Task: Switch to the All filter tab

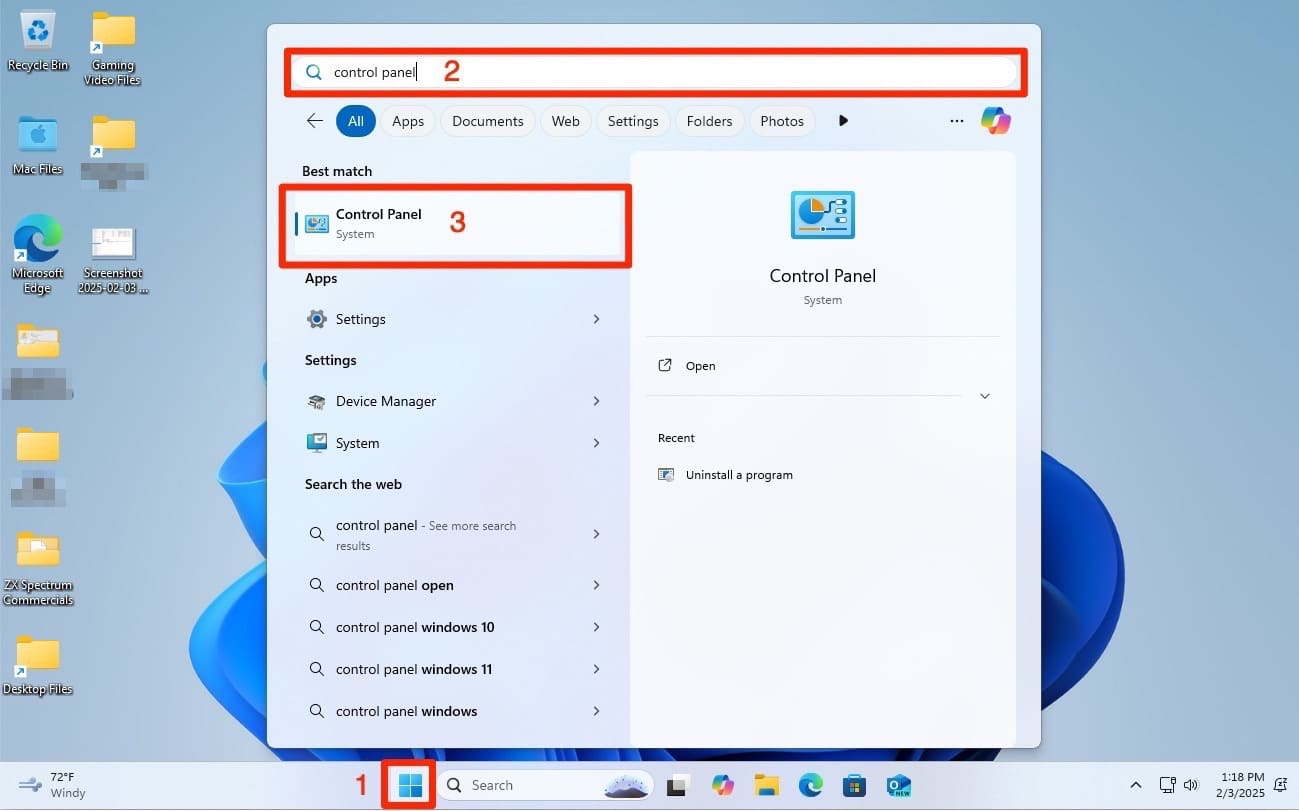Action: [x=356, y=121]
